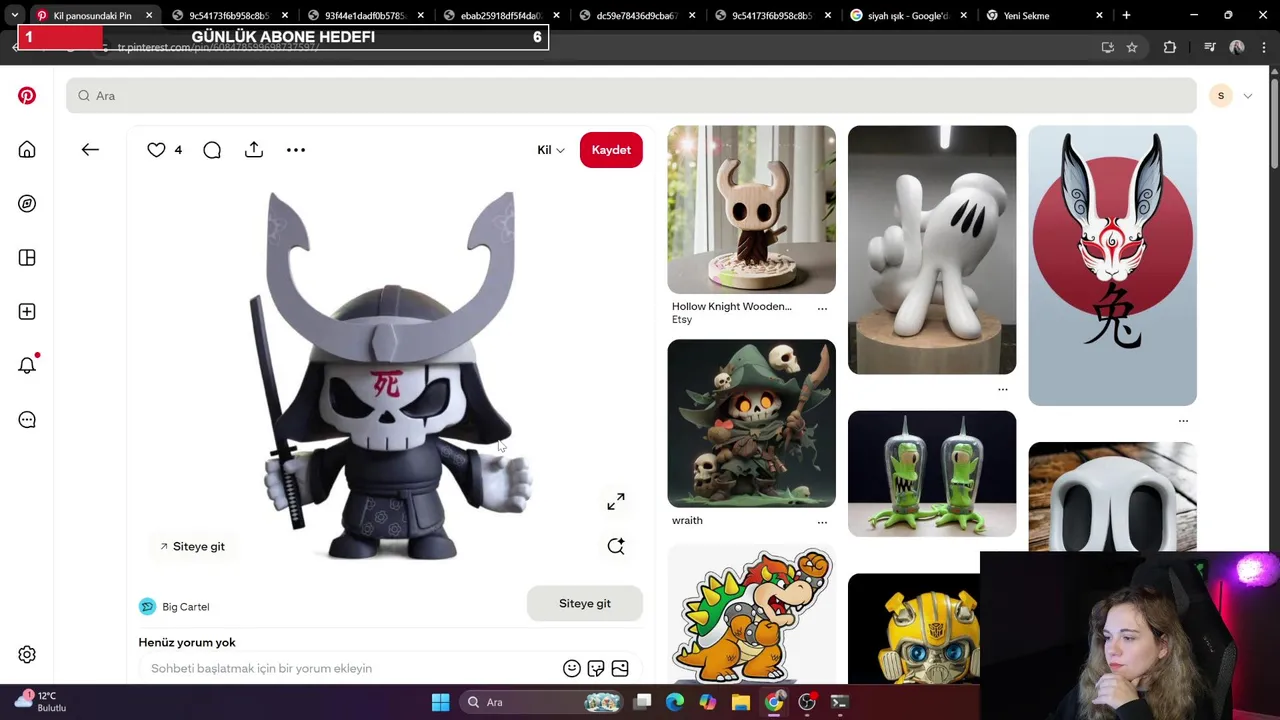The width and height of the screenshot is (1280, 720).
Task: Share the pin with upload icon
Action: click(254, 150)
